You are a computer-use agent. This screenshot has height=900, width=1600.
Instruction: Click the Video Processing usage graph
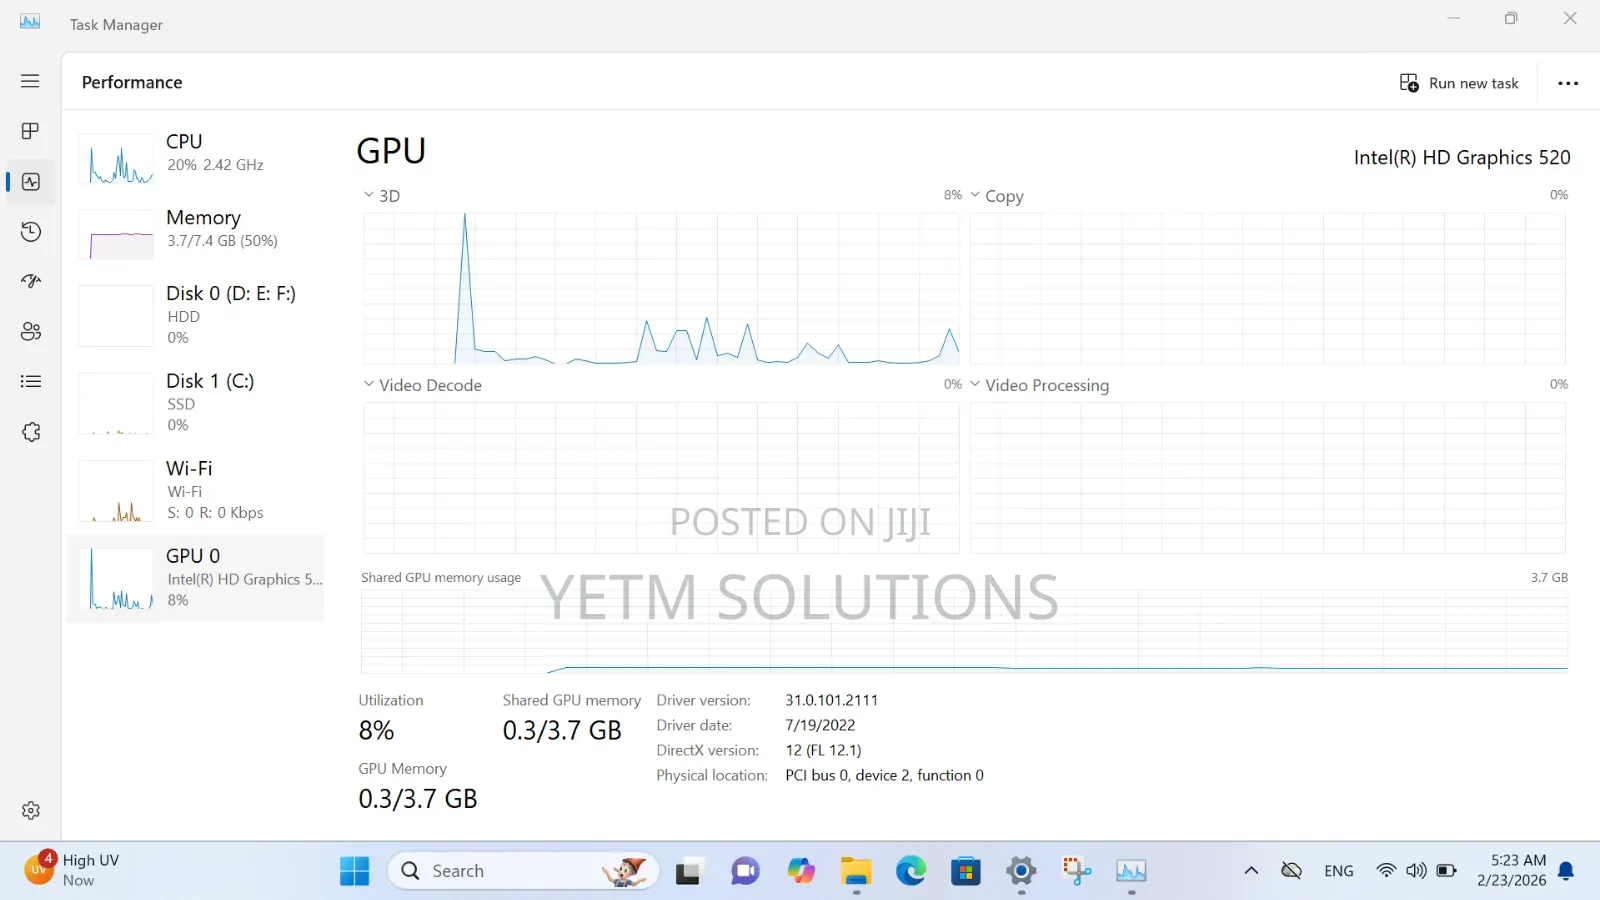click(1268, 478)
